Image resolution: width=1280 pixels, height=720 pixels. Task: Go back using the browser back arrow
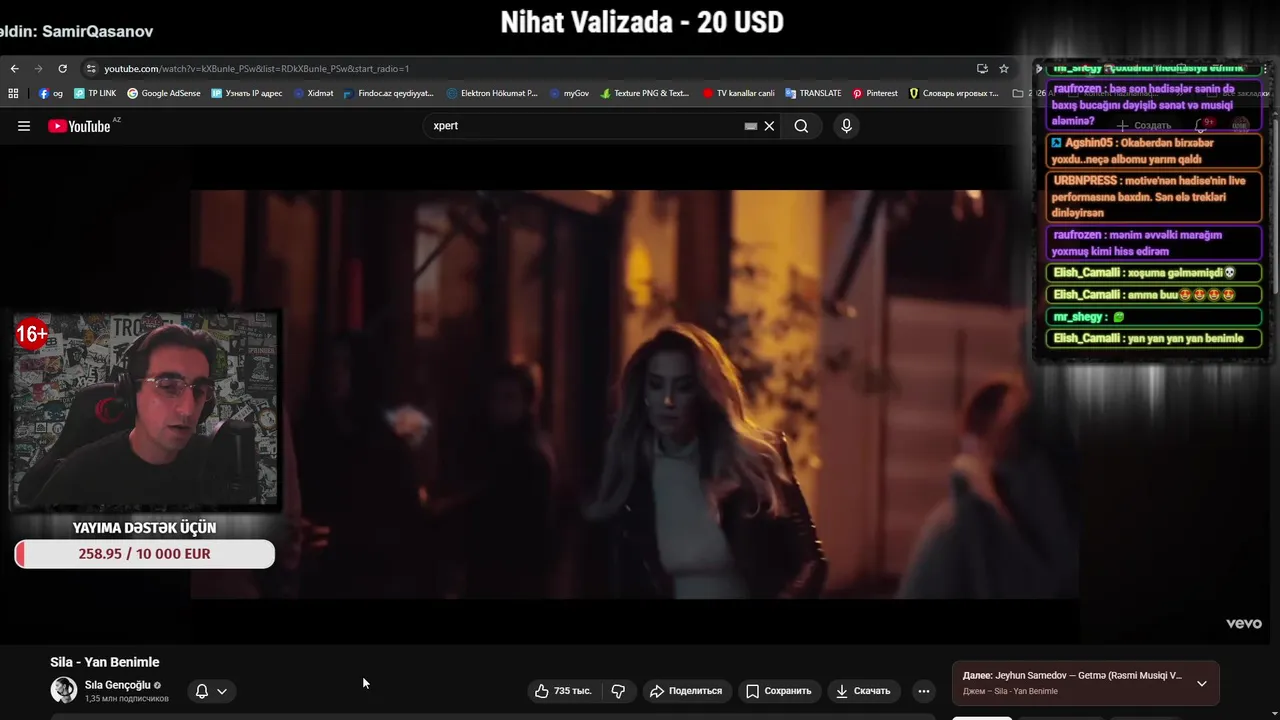14,68
